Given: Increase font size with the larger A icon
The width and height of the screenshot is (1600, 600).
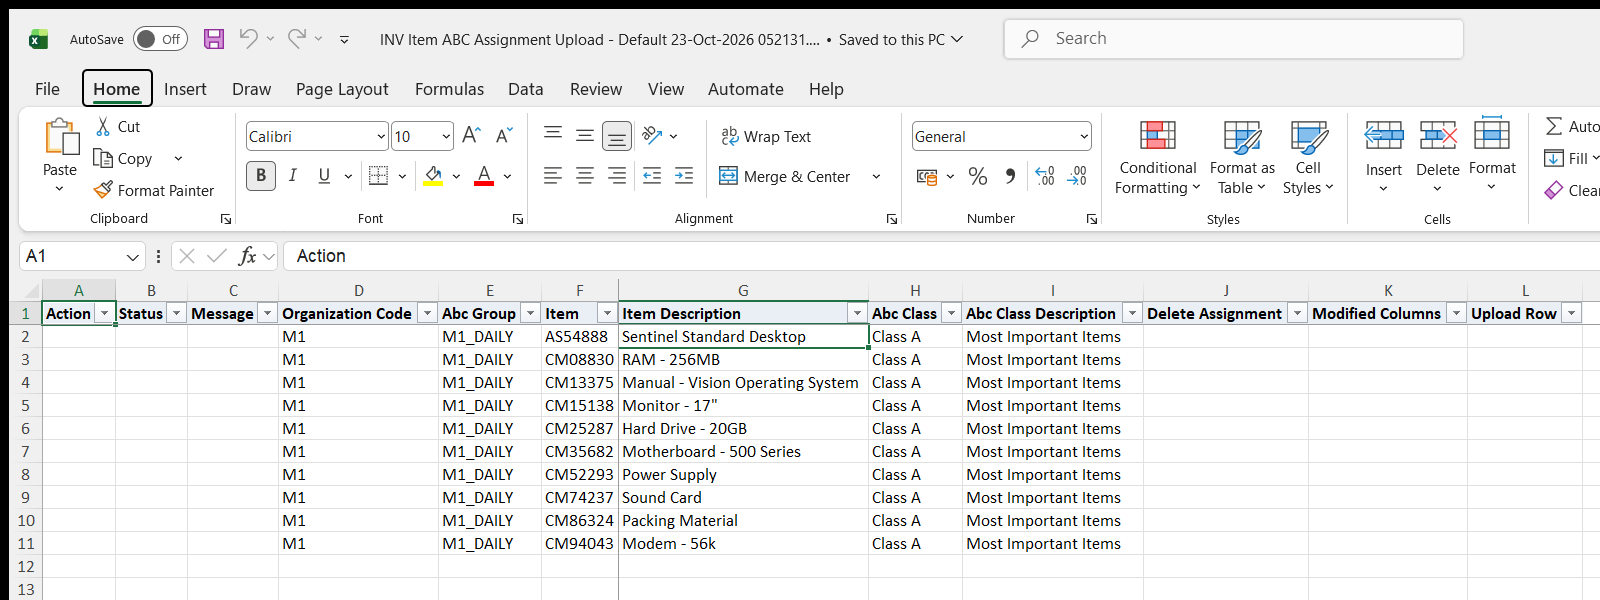Looking at the screenshot, I should [x=472, y=135].
